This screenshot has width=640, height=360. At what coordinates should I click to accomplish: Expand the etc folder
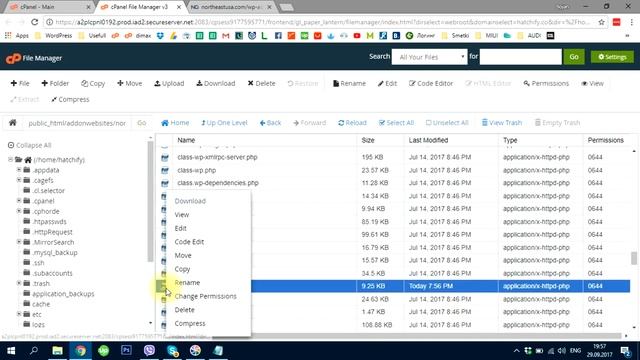pyautogui.click(x=19, y=314)
